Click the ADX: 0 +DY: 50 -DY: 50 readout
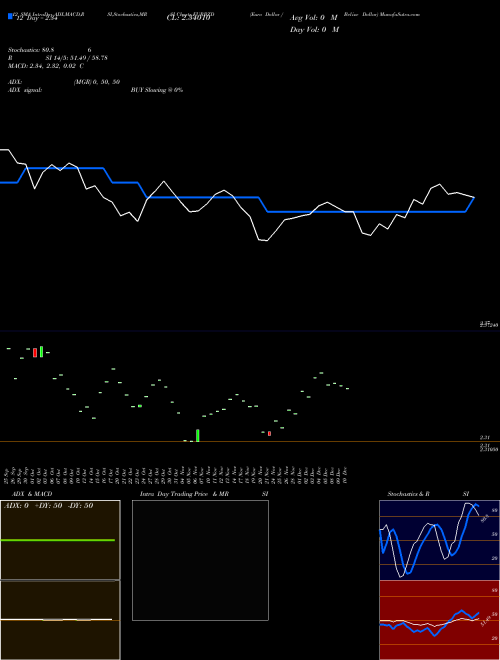The width and height of the screenshot is (500, 660). tap(48, 506)
